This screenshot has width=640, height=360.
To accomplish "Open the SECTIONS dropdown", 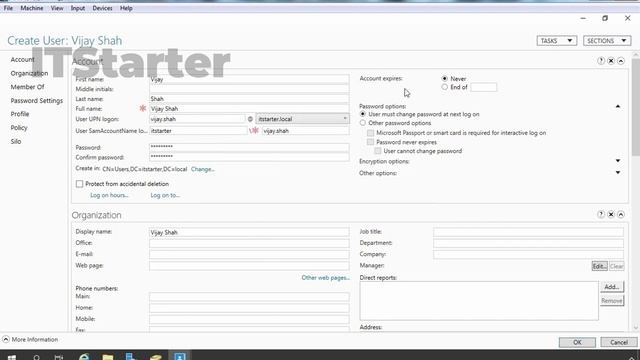I will pos(607,41).
